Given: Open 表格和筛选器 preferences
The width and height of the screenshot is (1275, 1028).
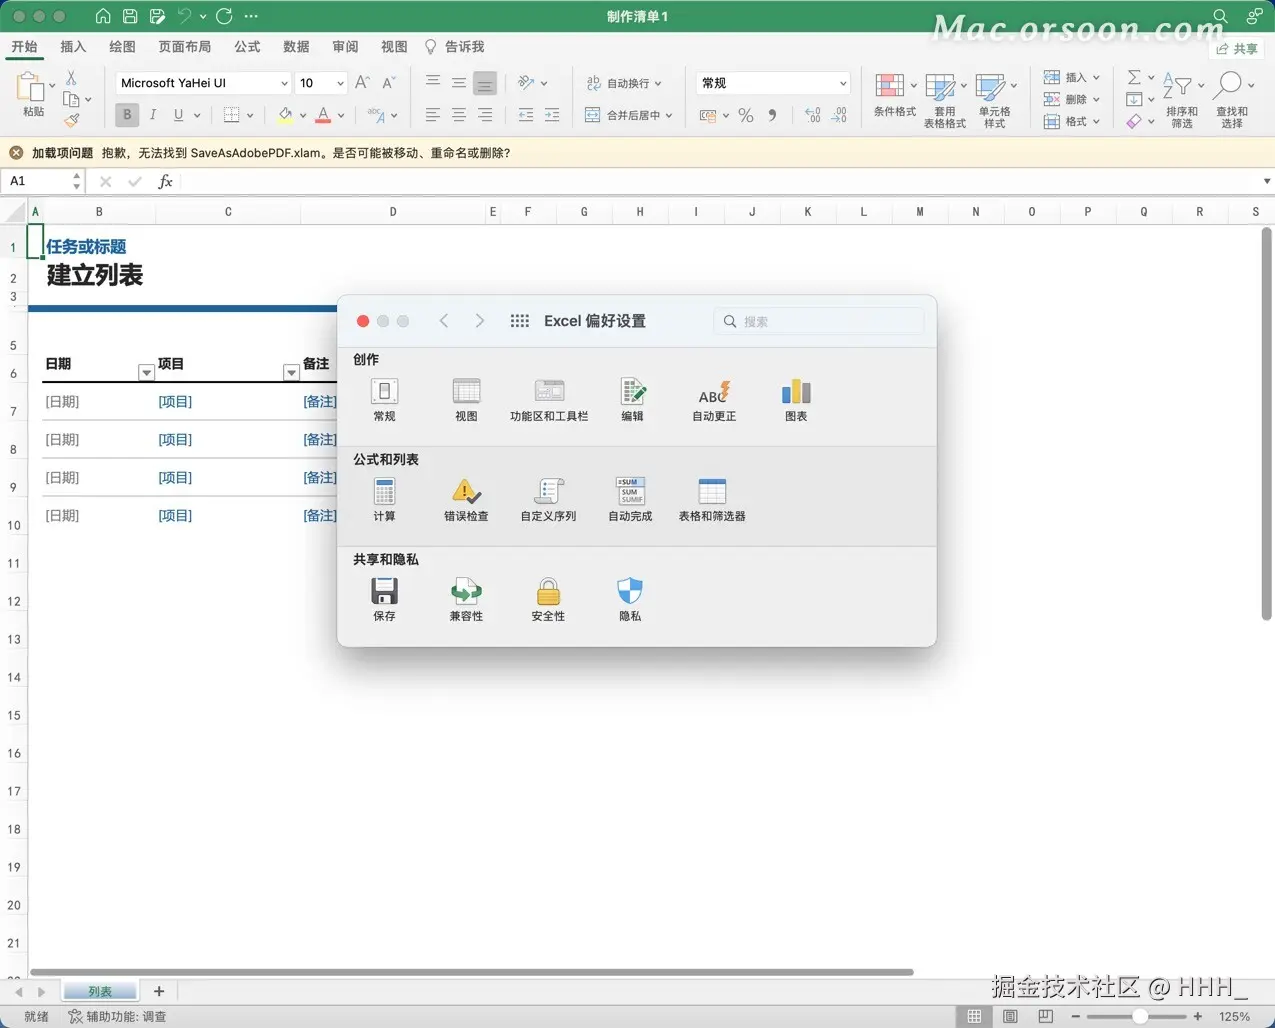Looking at the screenshot, I should click(712, 499).
